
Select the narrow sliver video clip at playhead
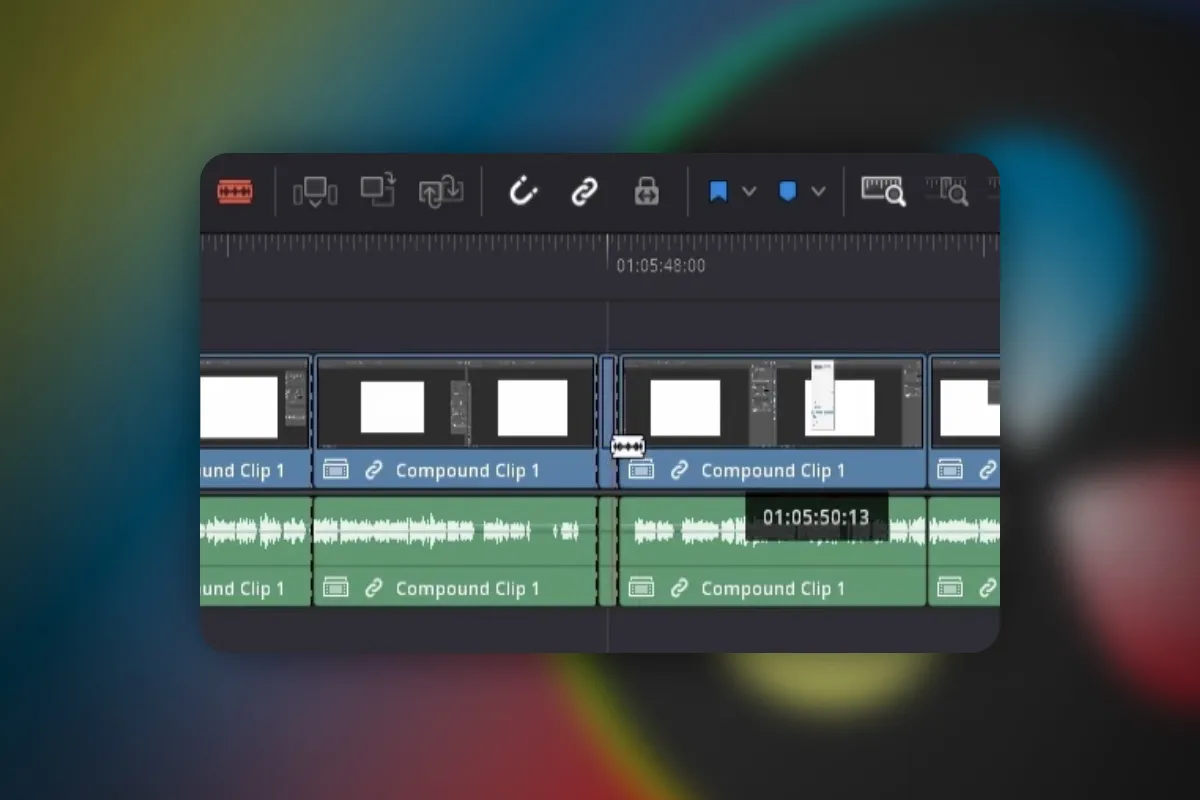[607, 422]
